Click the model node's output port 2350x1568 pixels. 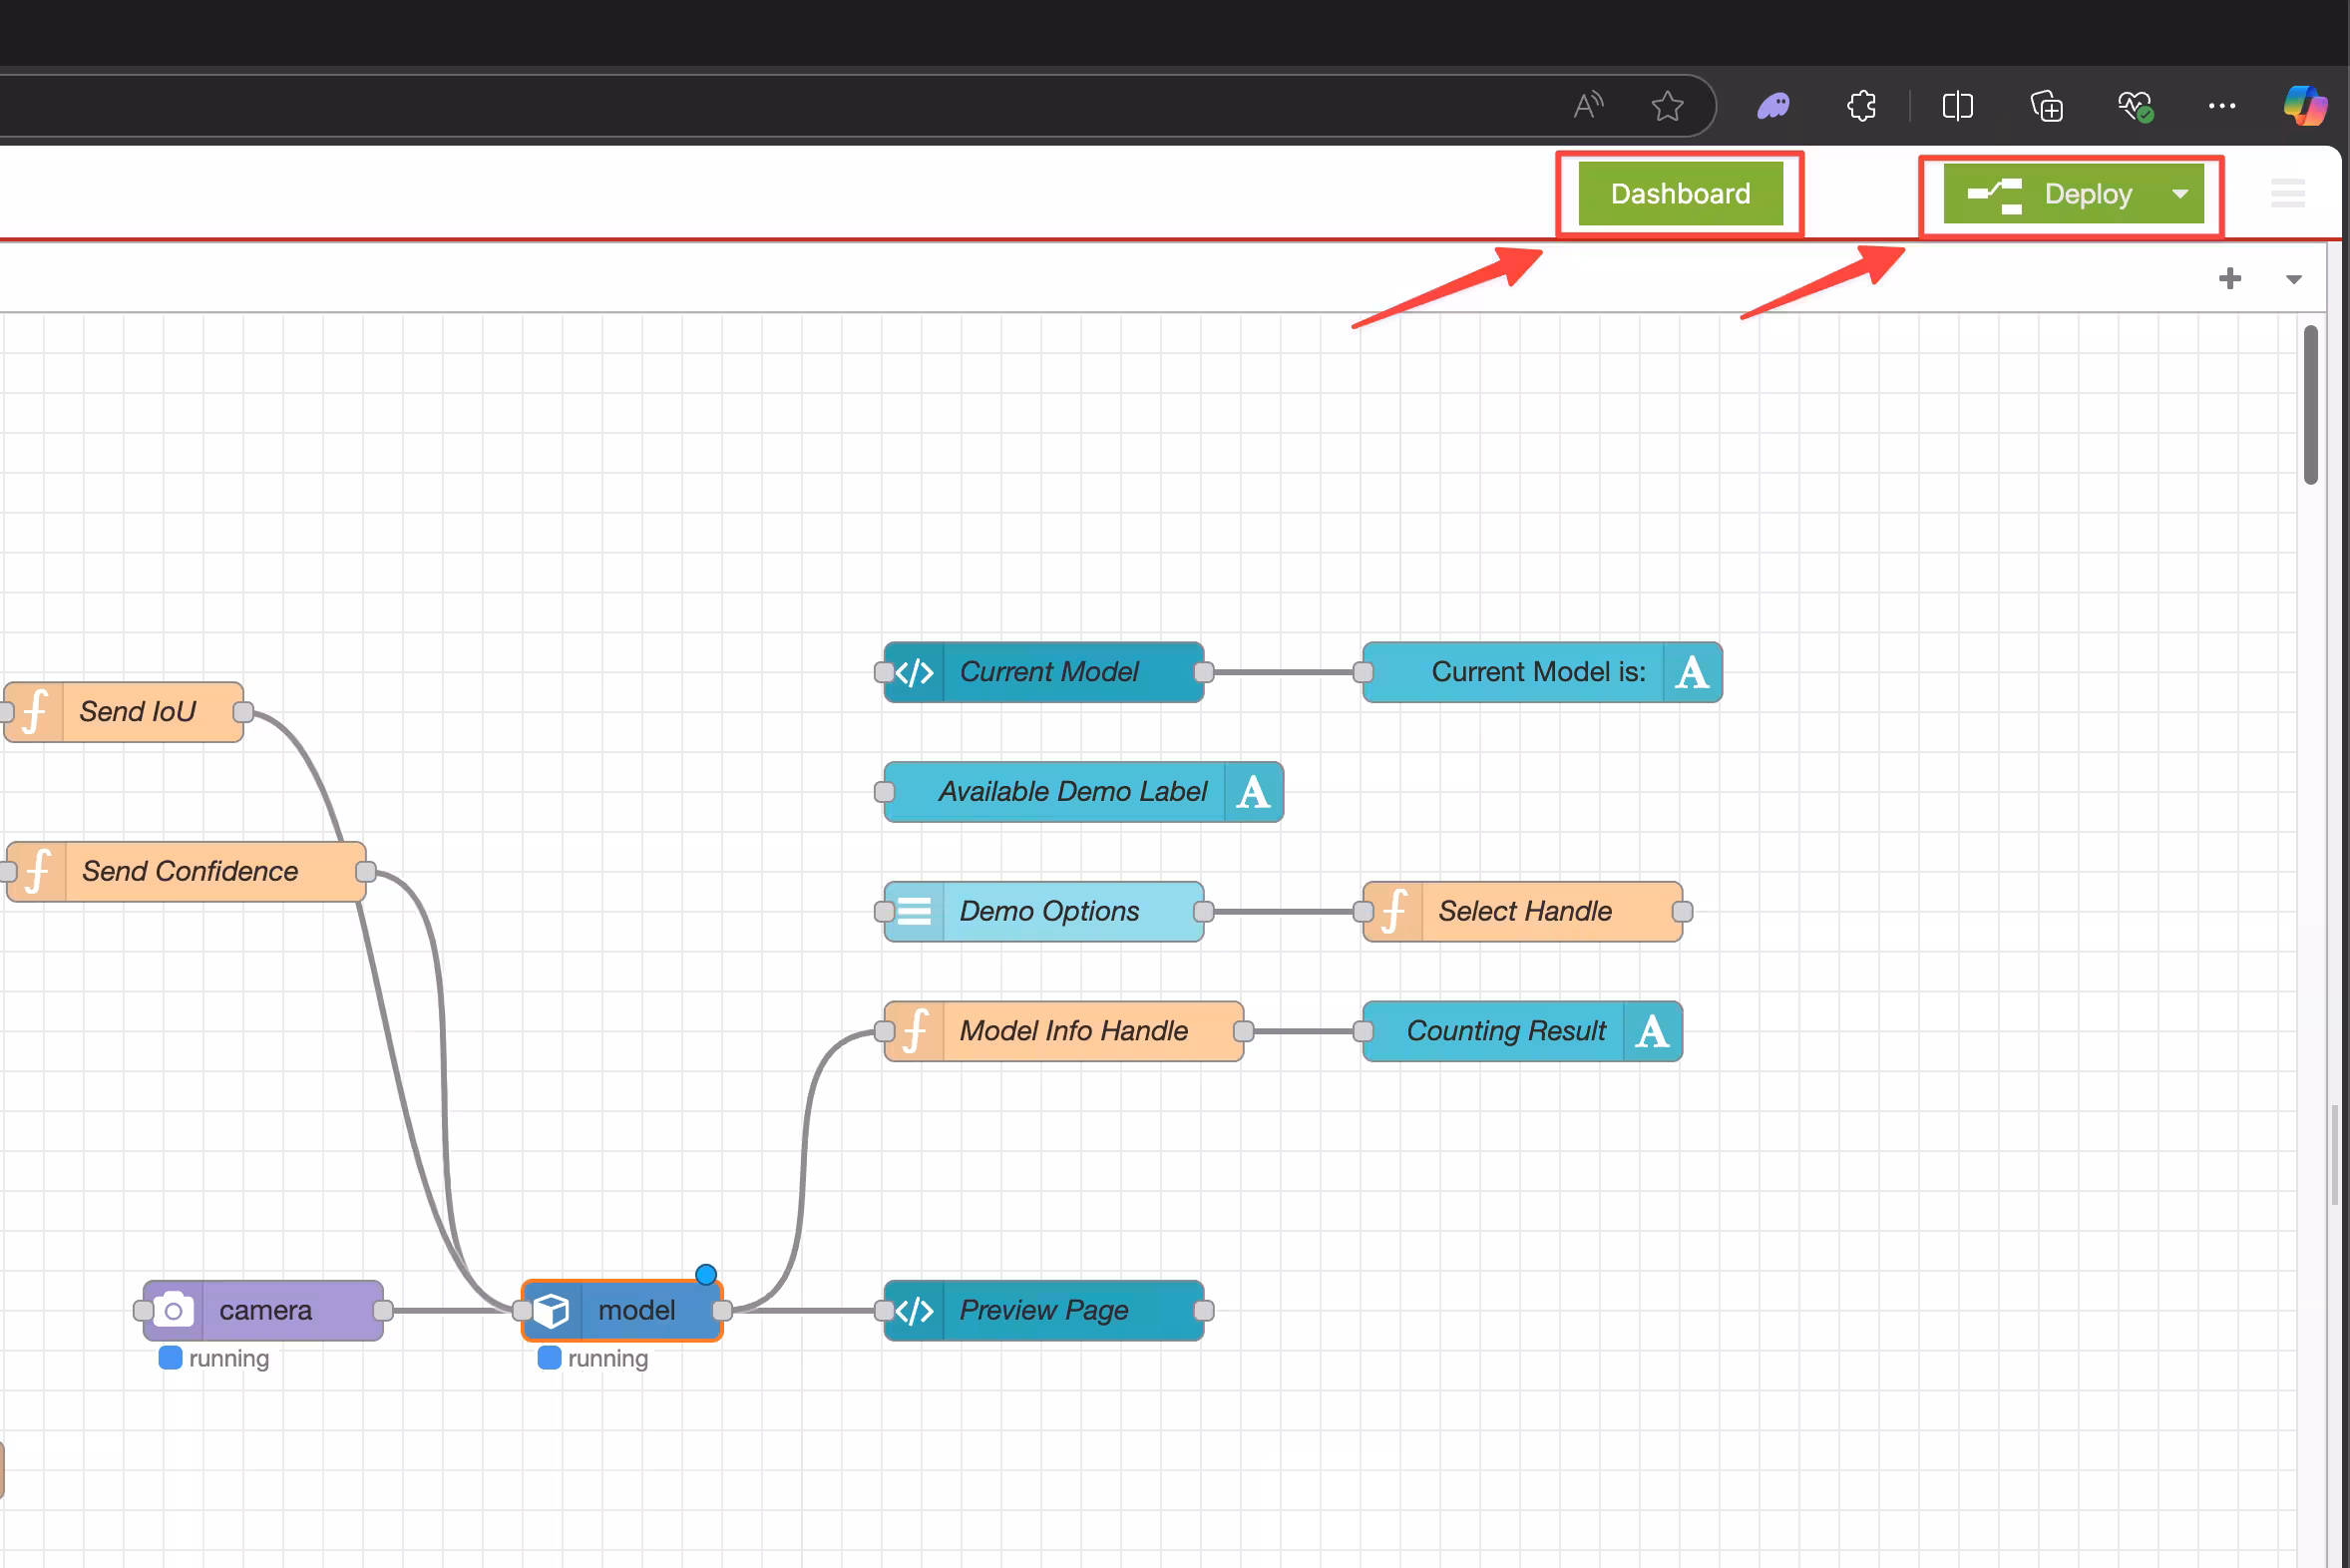click(722, 1310)
